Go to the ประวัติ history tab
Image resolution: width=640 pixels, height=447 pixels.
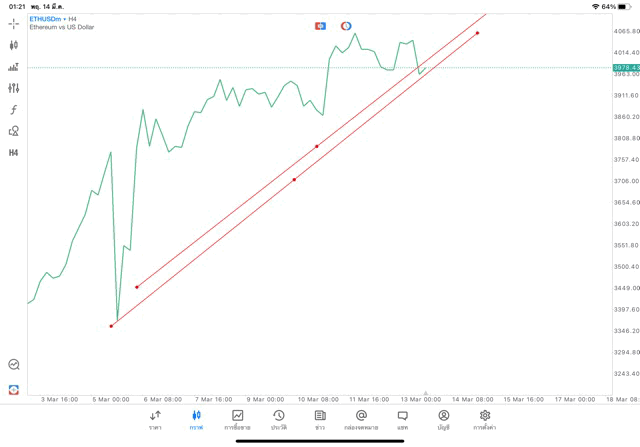pos(278,420)
